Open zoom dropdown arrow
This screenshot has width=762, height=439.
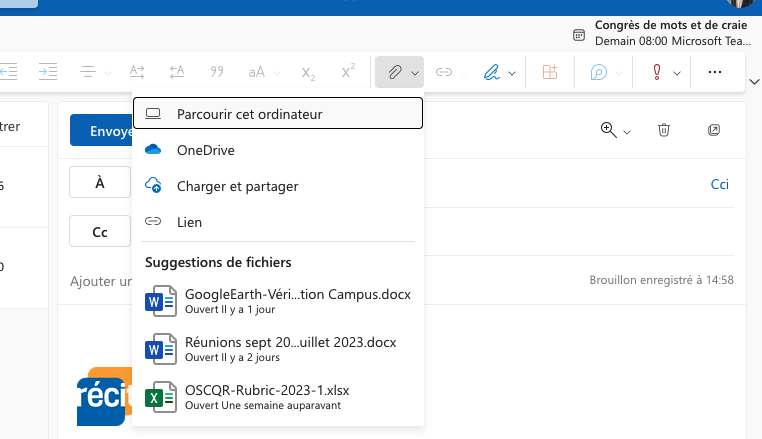[627, 132]
